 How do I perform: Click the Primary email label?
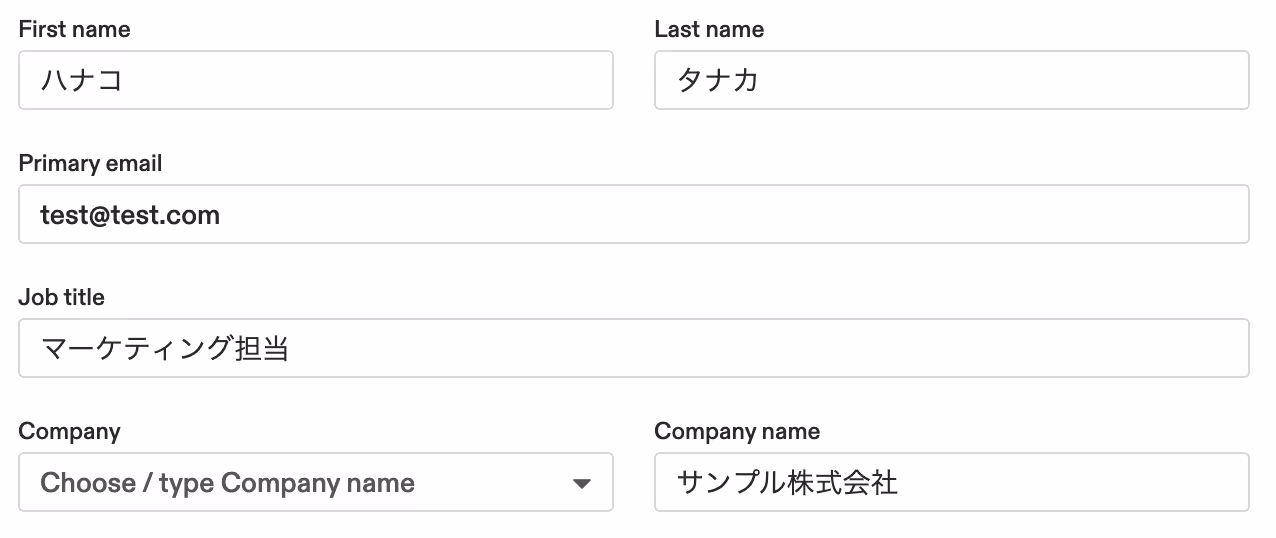tap(90, 163)
